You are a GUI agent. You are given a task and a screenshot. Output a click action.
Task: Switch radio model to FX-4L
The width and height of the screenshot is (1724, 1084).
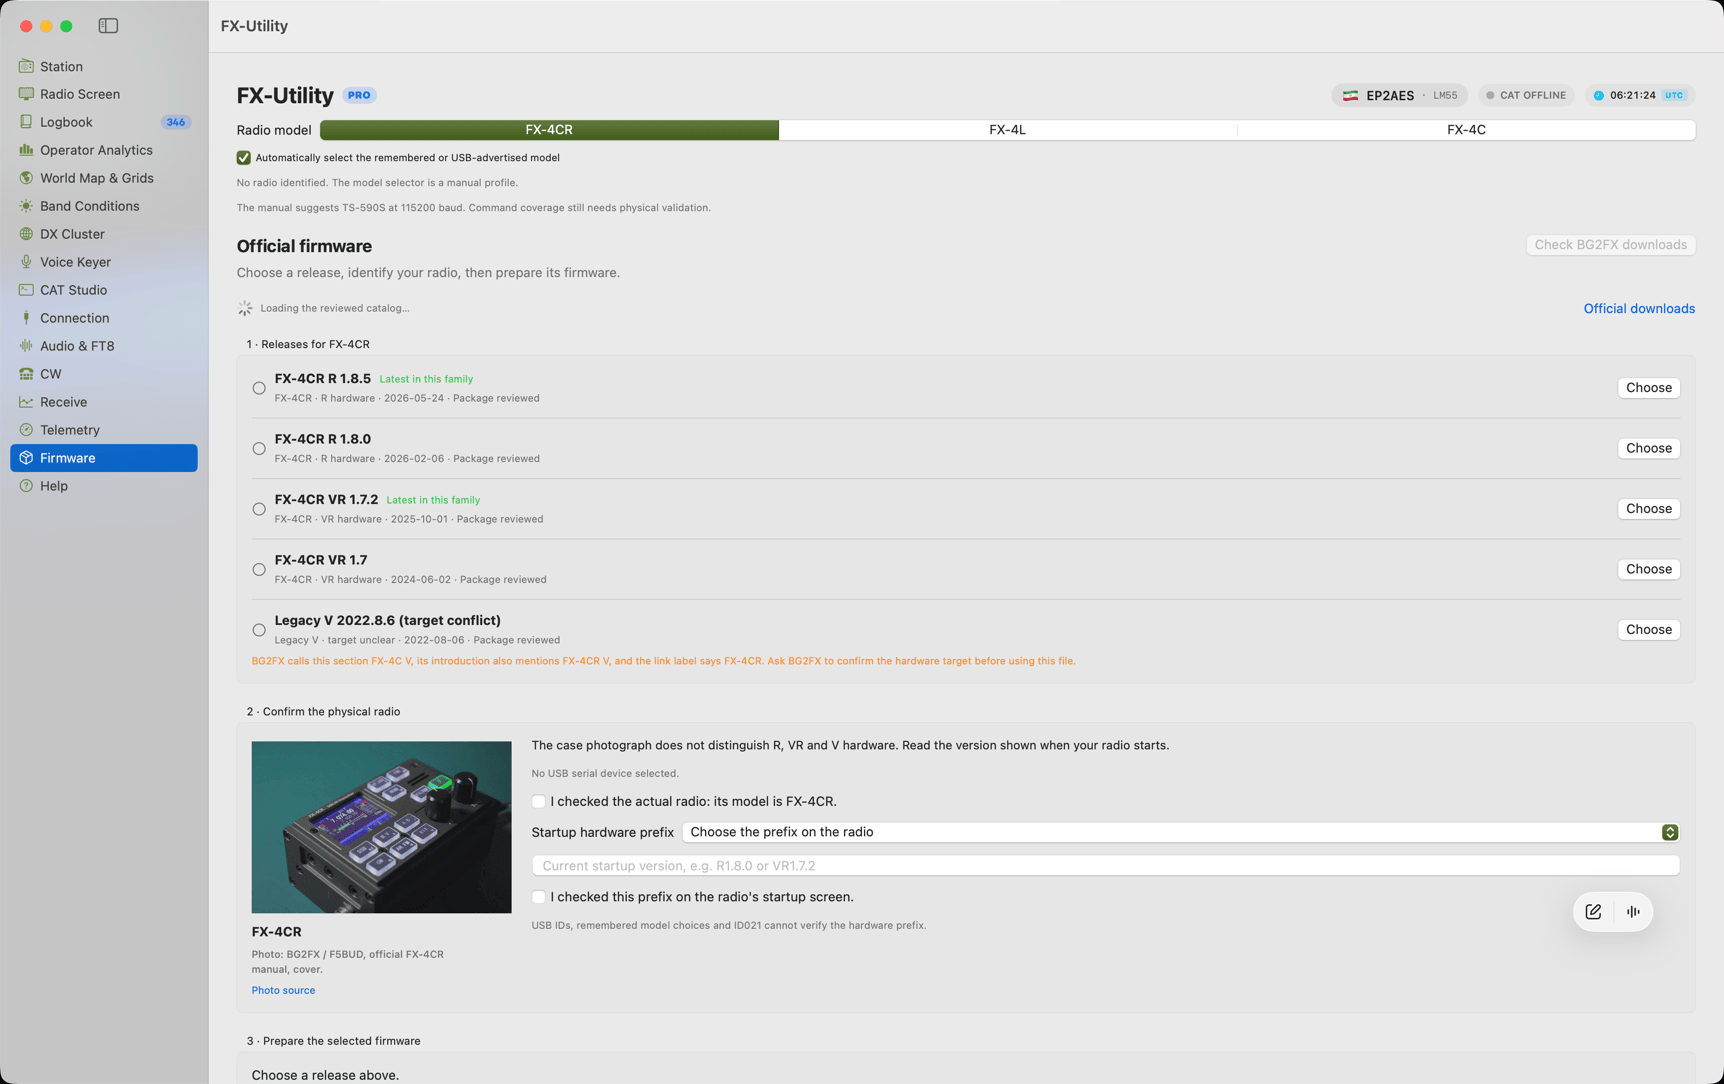[x=1007, y=130]
